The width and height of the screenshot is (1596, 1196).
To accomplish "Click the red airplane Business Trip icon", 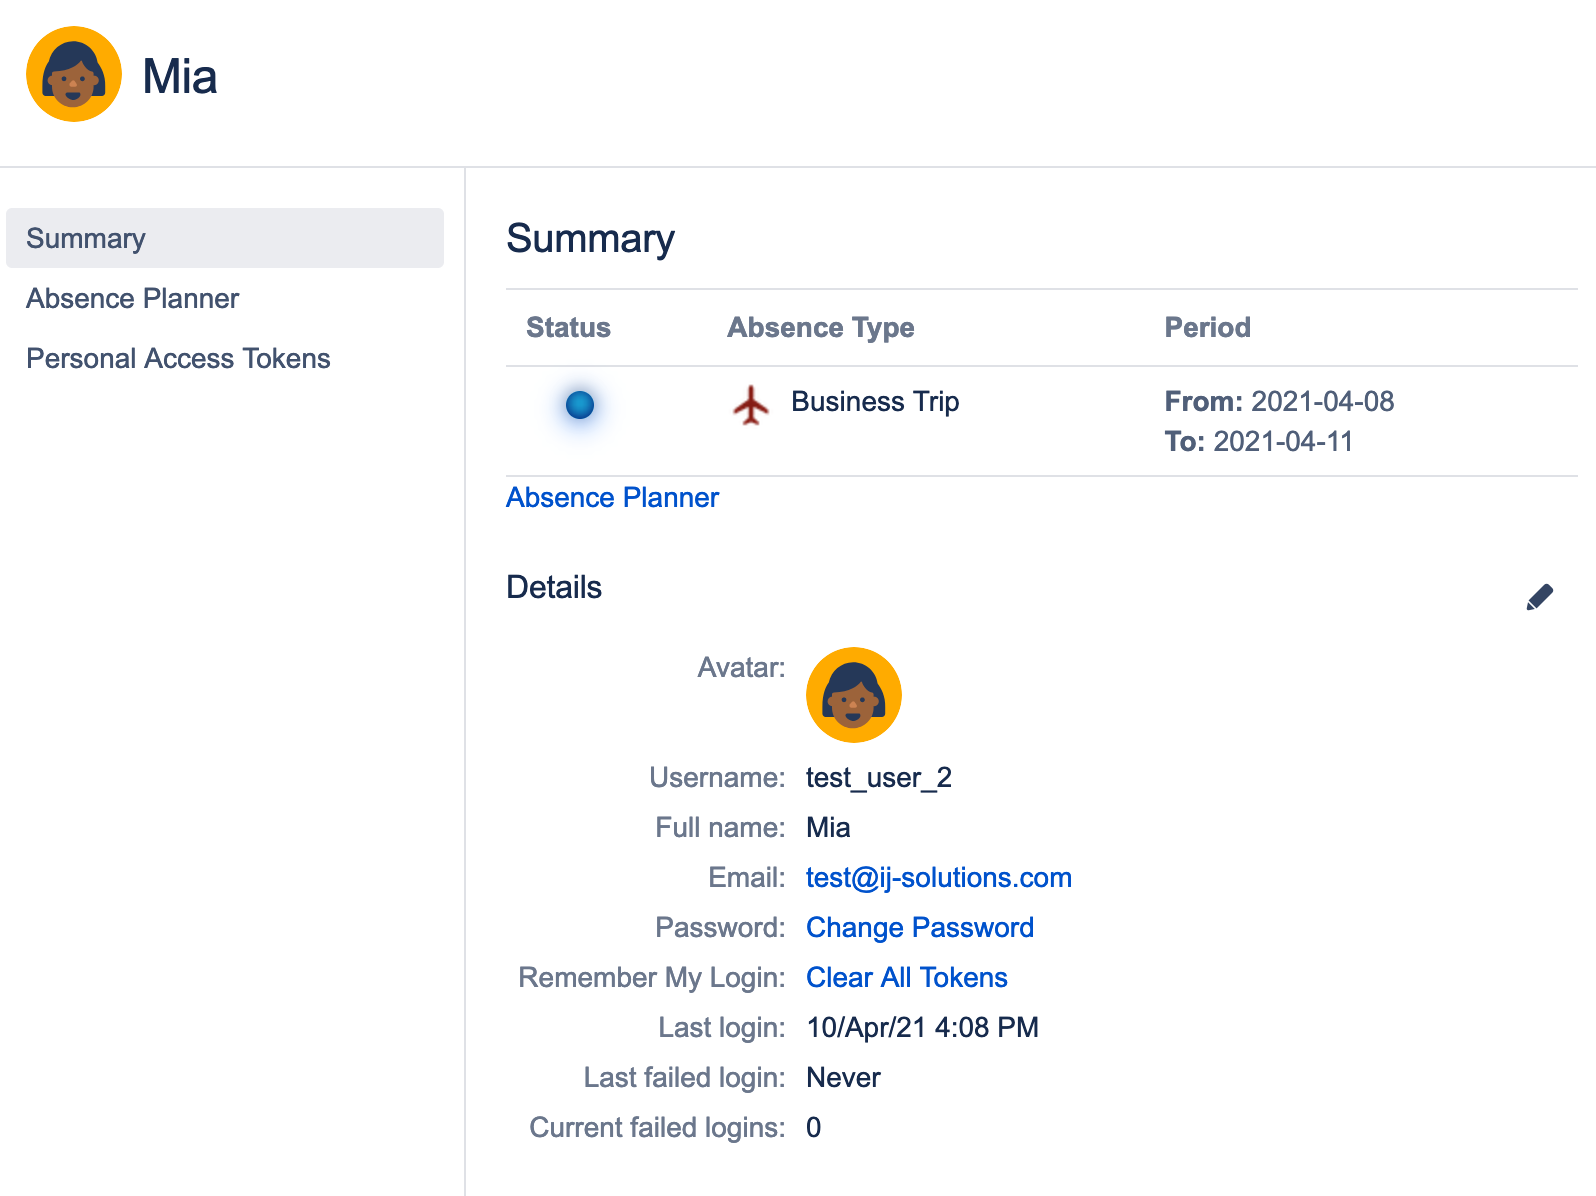I will (x=751, y=405).
